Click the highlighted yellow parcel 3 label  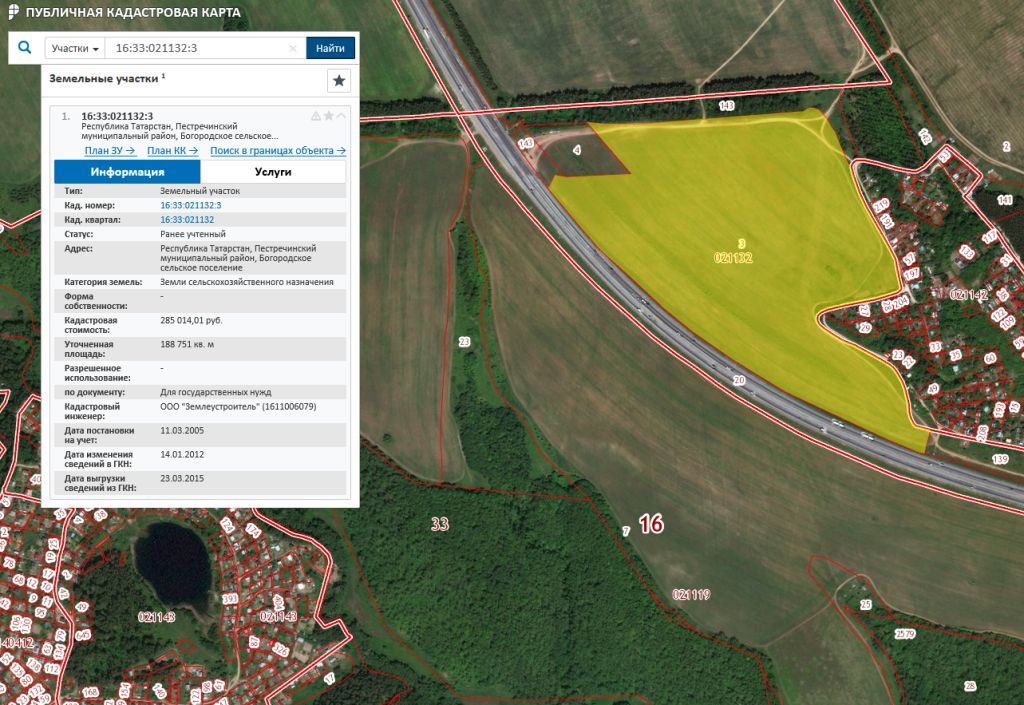[x=741, y=243]
